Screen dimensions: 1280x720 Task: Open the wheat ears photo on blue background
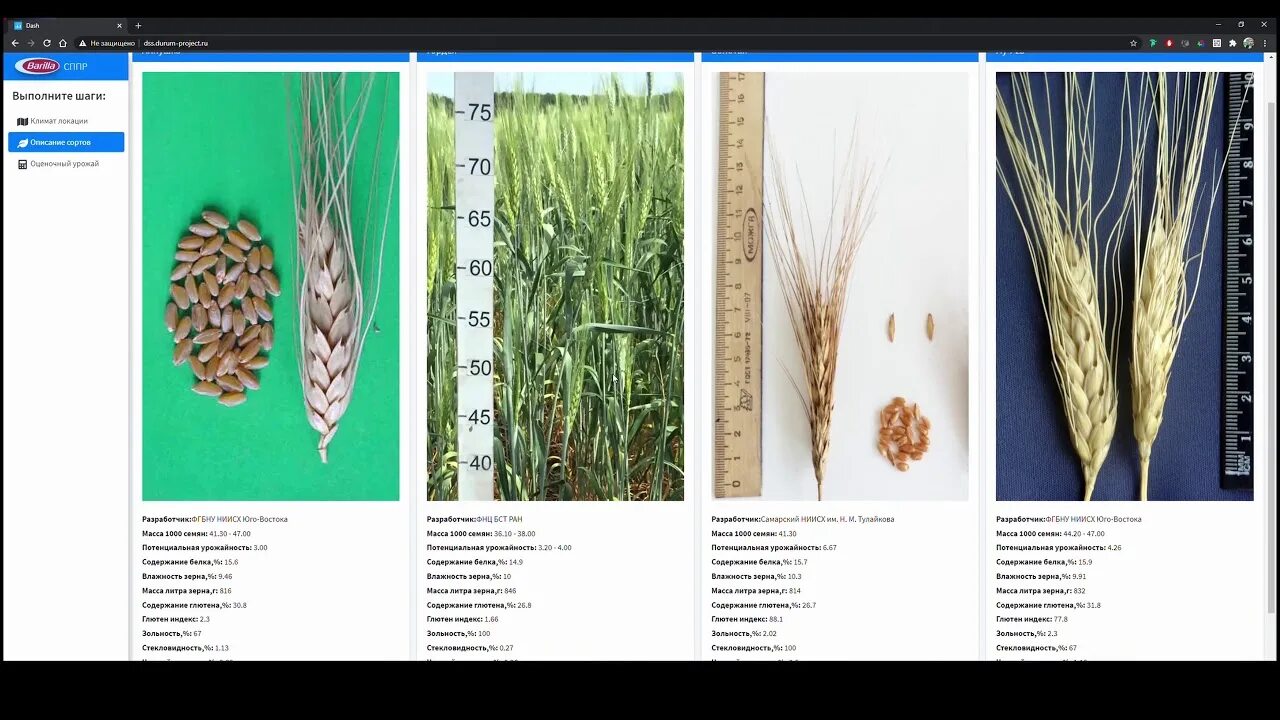(1125, 286)
